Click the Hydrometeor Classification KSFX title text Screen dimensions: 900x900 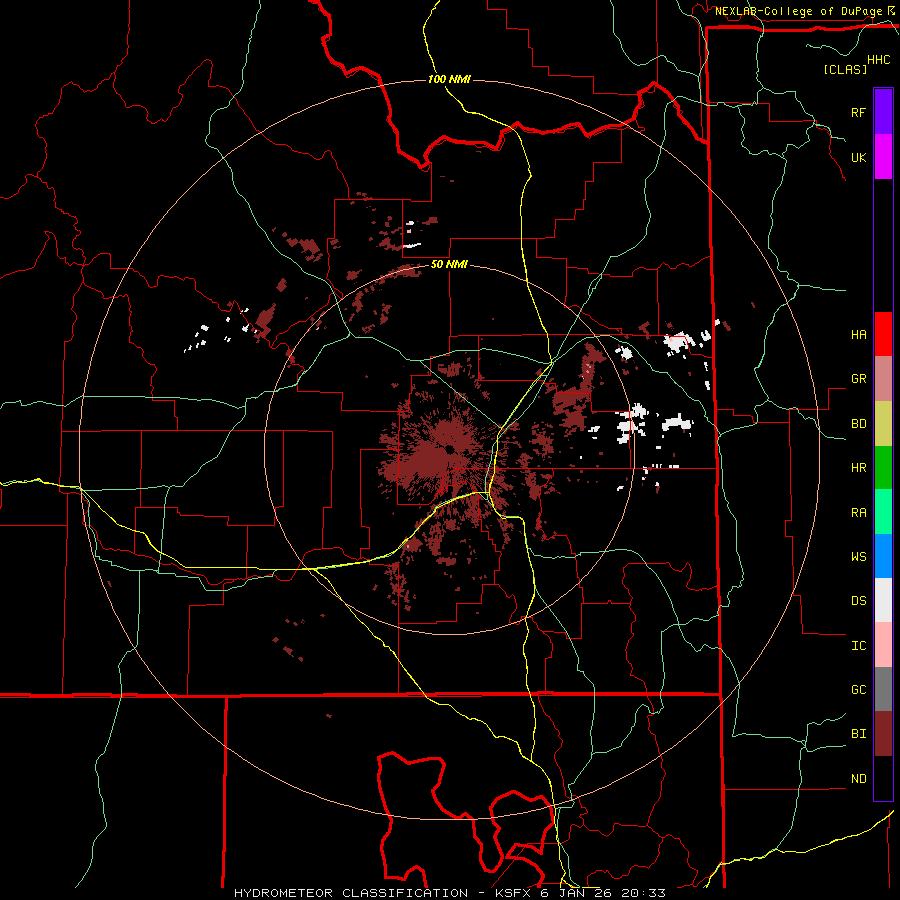coord(449,893)
